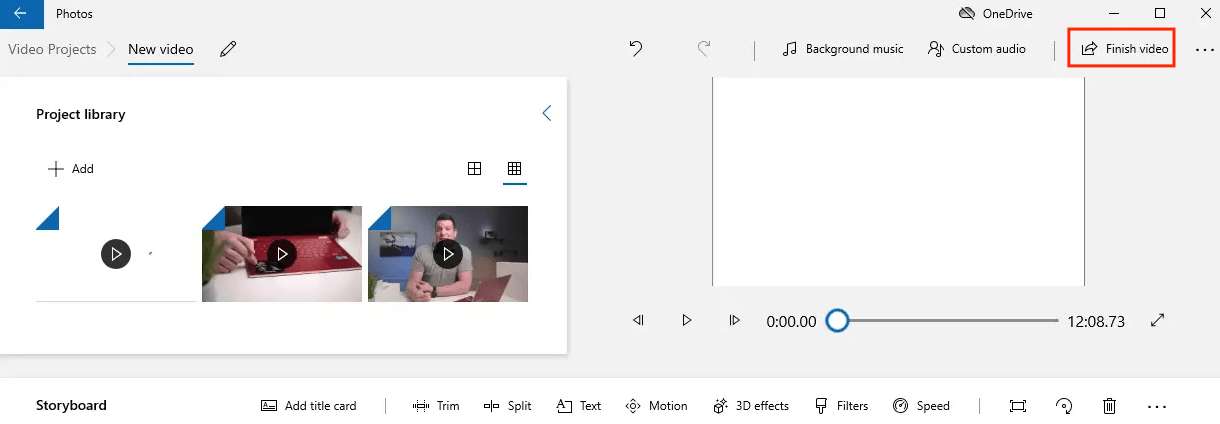Viewport: 1220px width, 424px height.
Task: Step back one frame in preview
Action: pyautogui.click(x=638, y=321)
